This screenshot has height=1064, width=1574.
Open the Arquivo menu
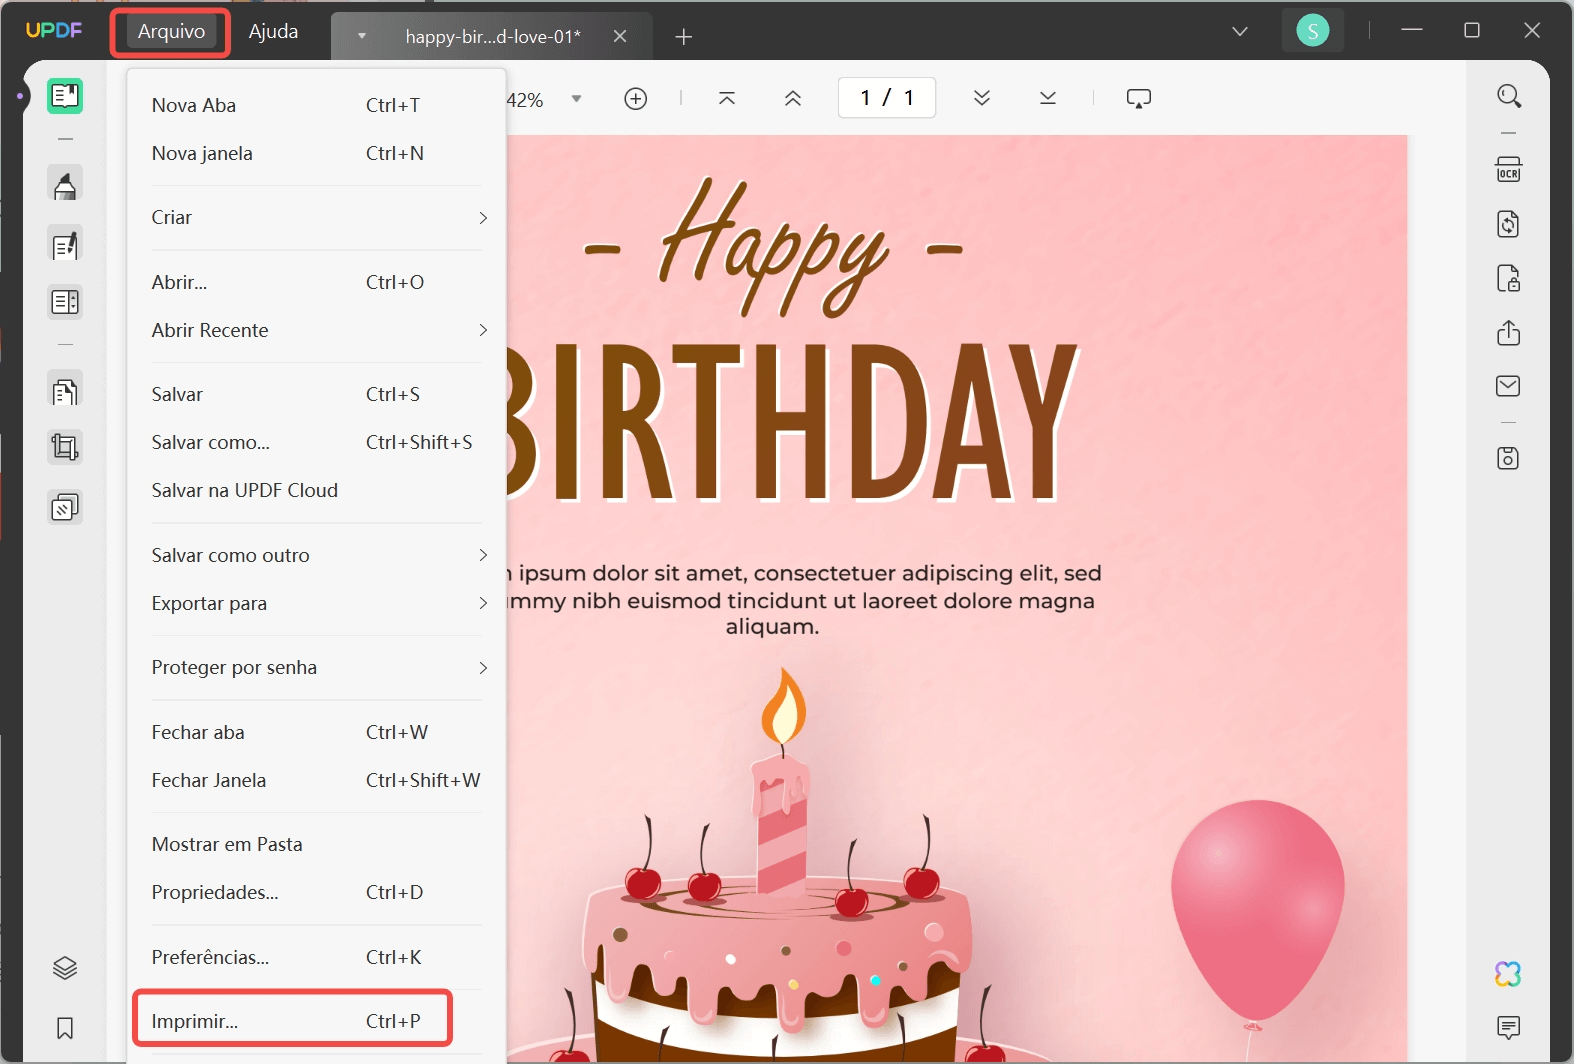coord(171,31)
